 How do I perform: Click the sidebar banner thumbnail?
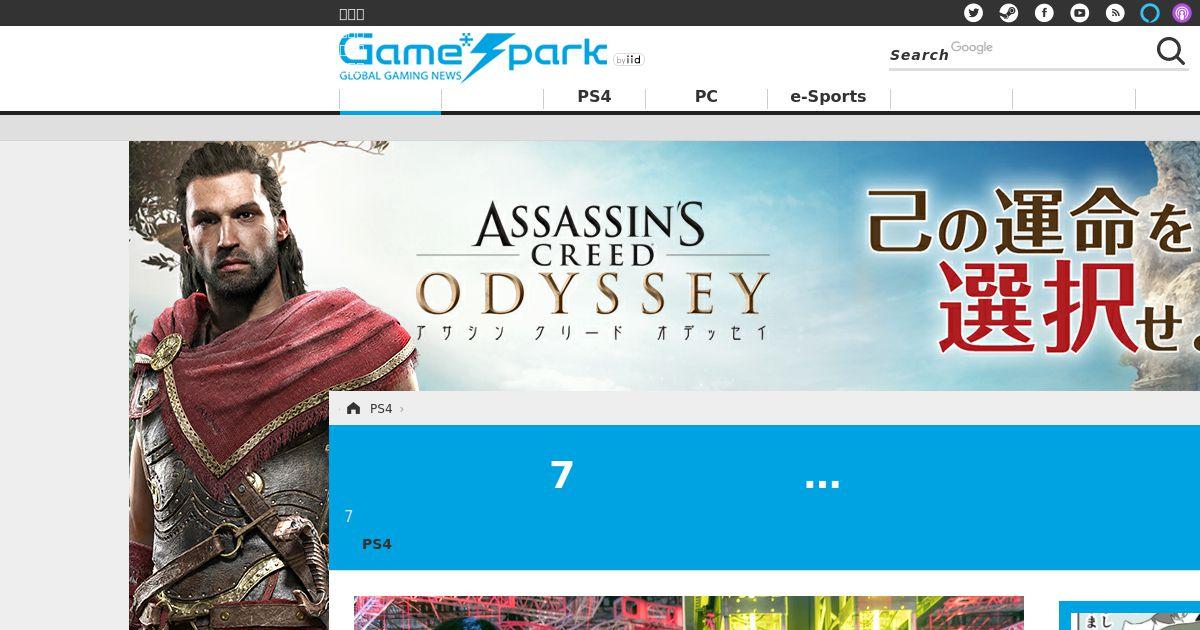coord(1129,616)
